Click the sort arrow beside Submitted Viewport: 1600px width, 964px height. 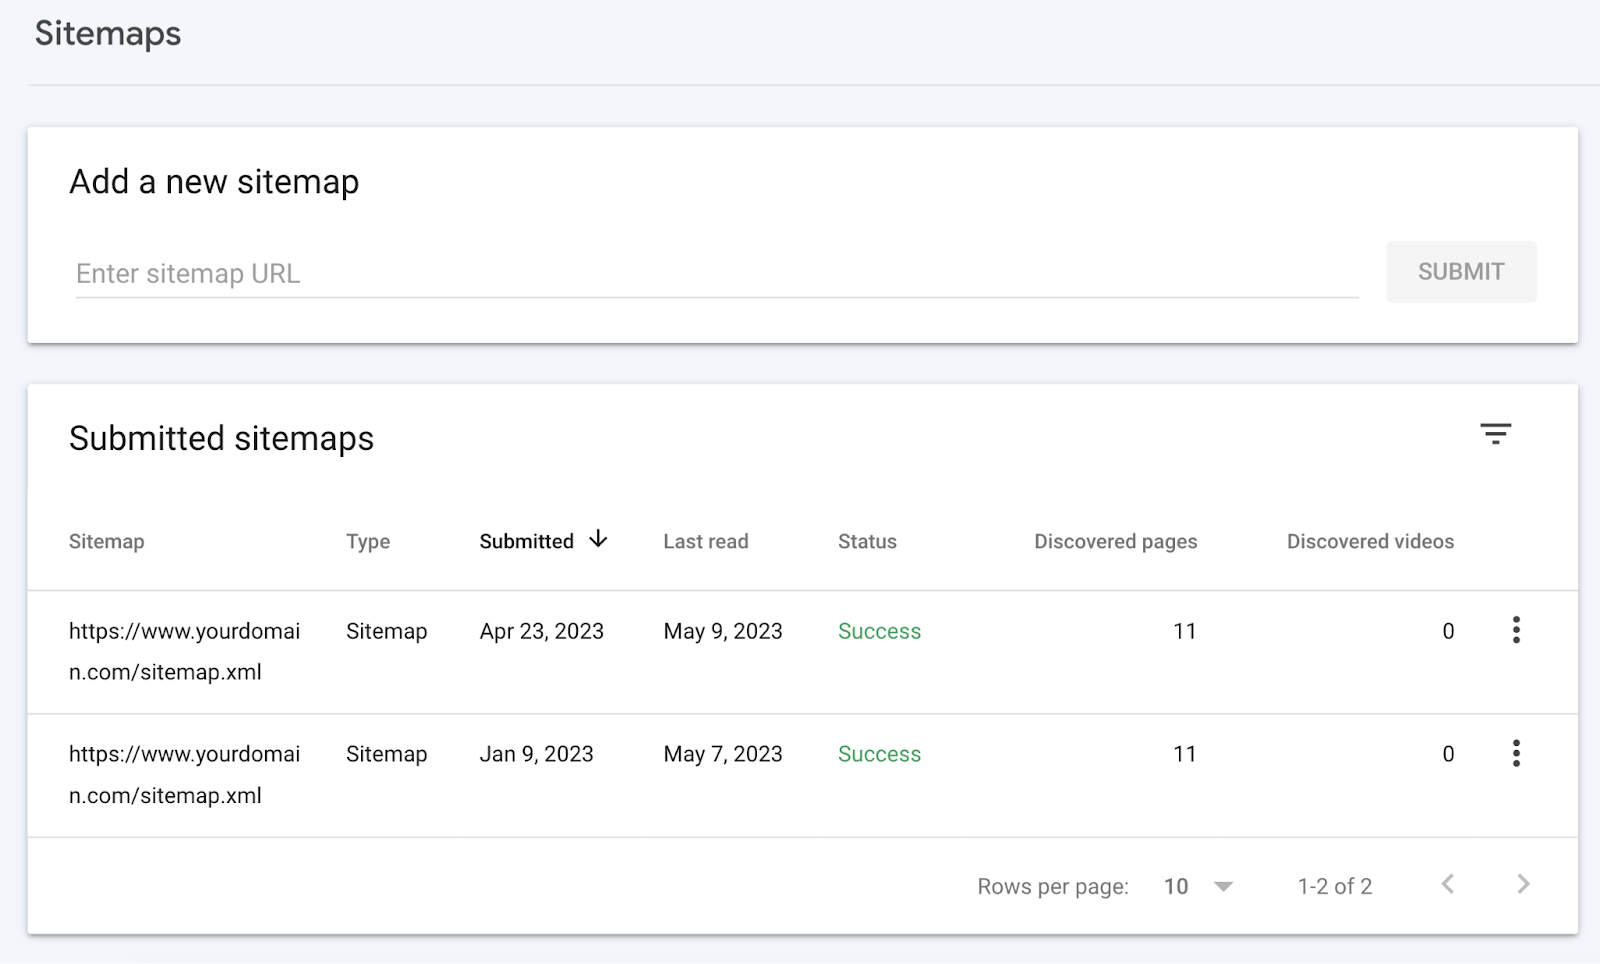click(x=598, y=539)
